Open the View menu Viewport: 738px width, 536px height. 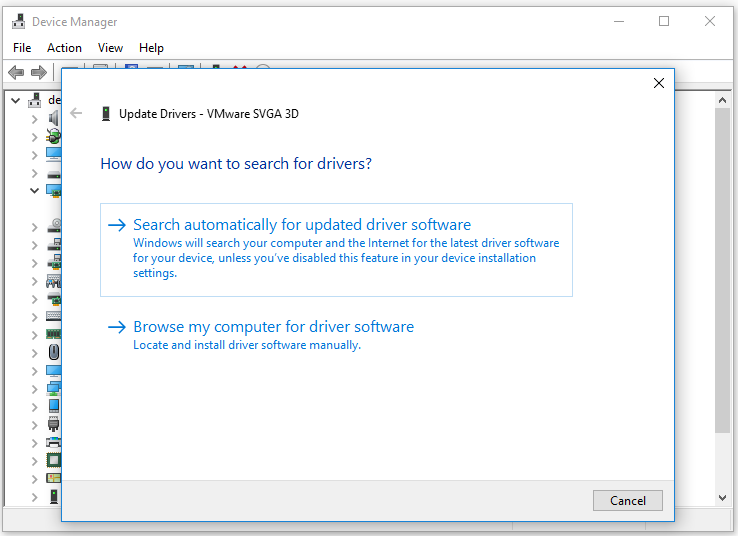pyautogui.click(x=110, y=48)
